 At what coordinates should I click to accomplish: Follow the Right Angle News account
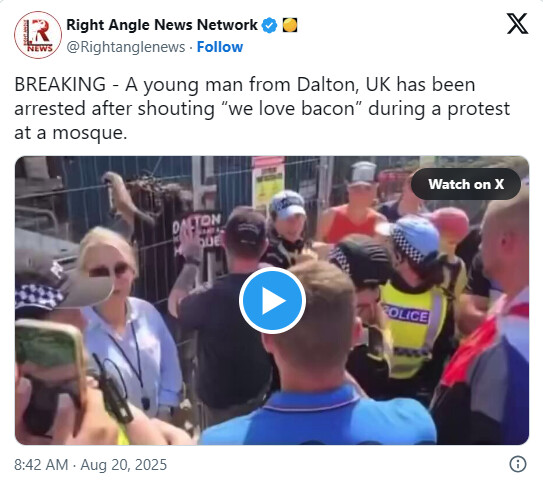click(220, 47)
